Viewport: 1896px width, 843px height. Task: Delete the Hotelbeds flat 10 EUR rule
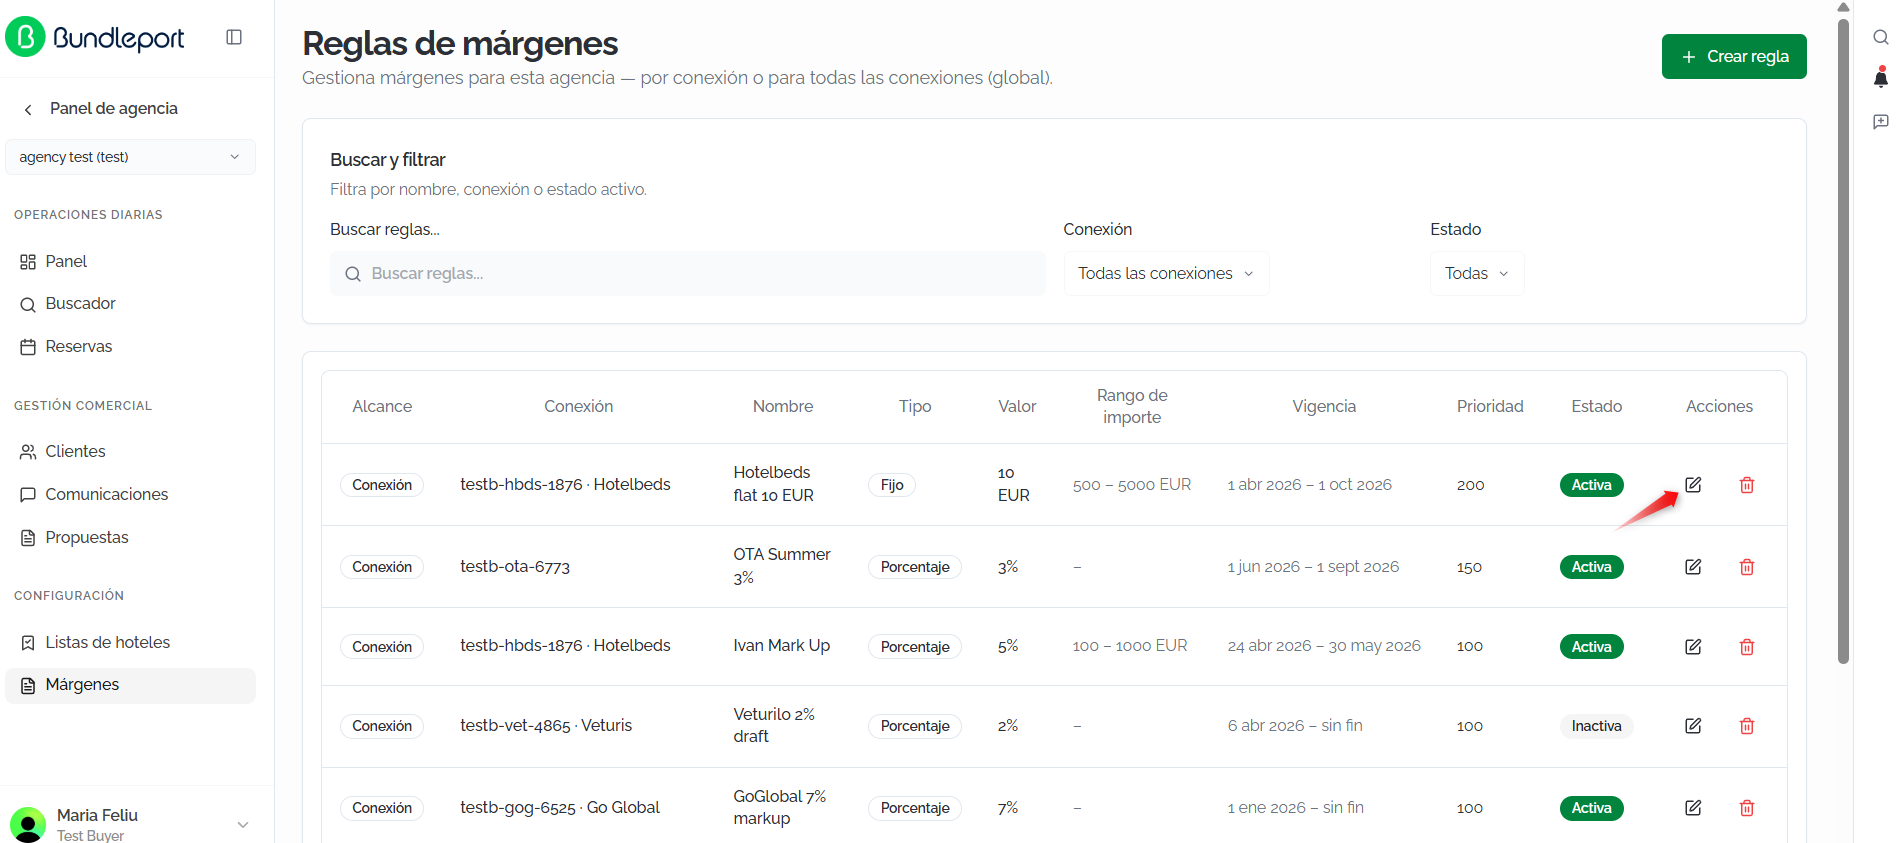[x=1747, y=485]
